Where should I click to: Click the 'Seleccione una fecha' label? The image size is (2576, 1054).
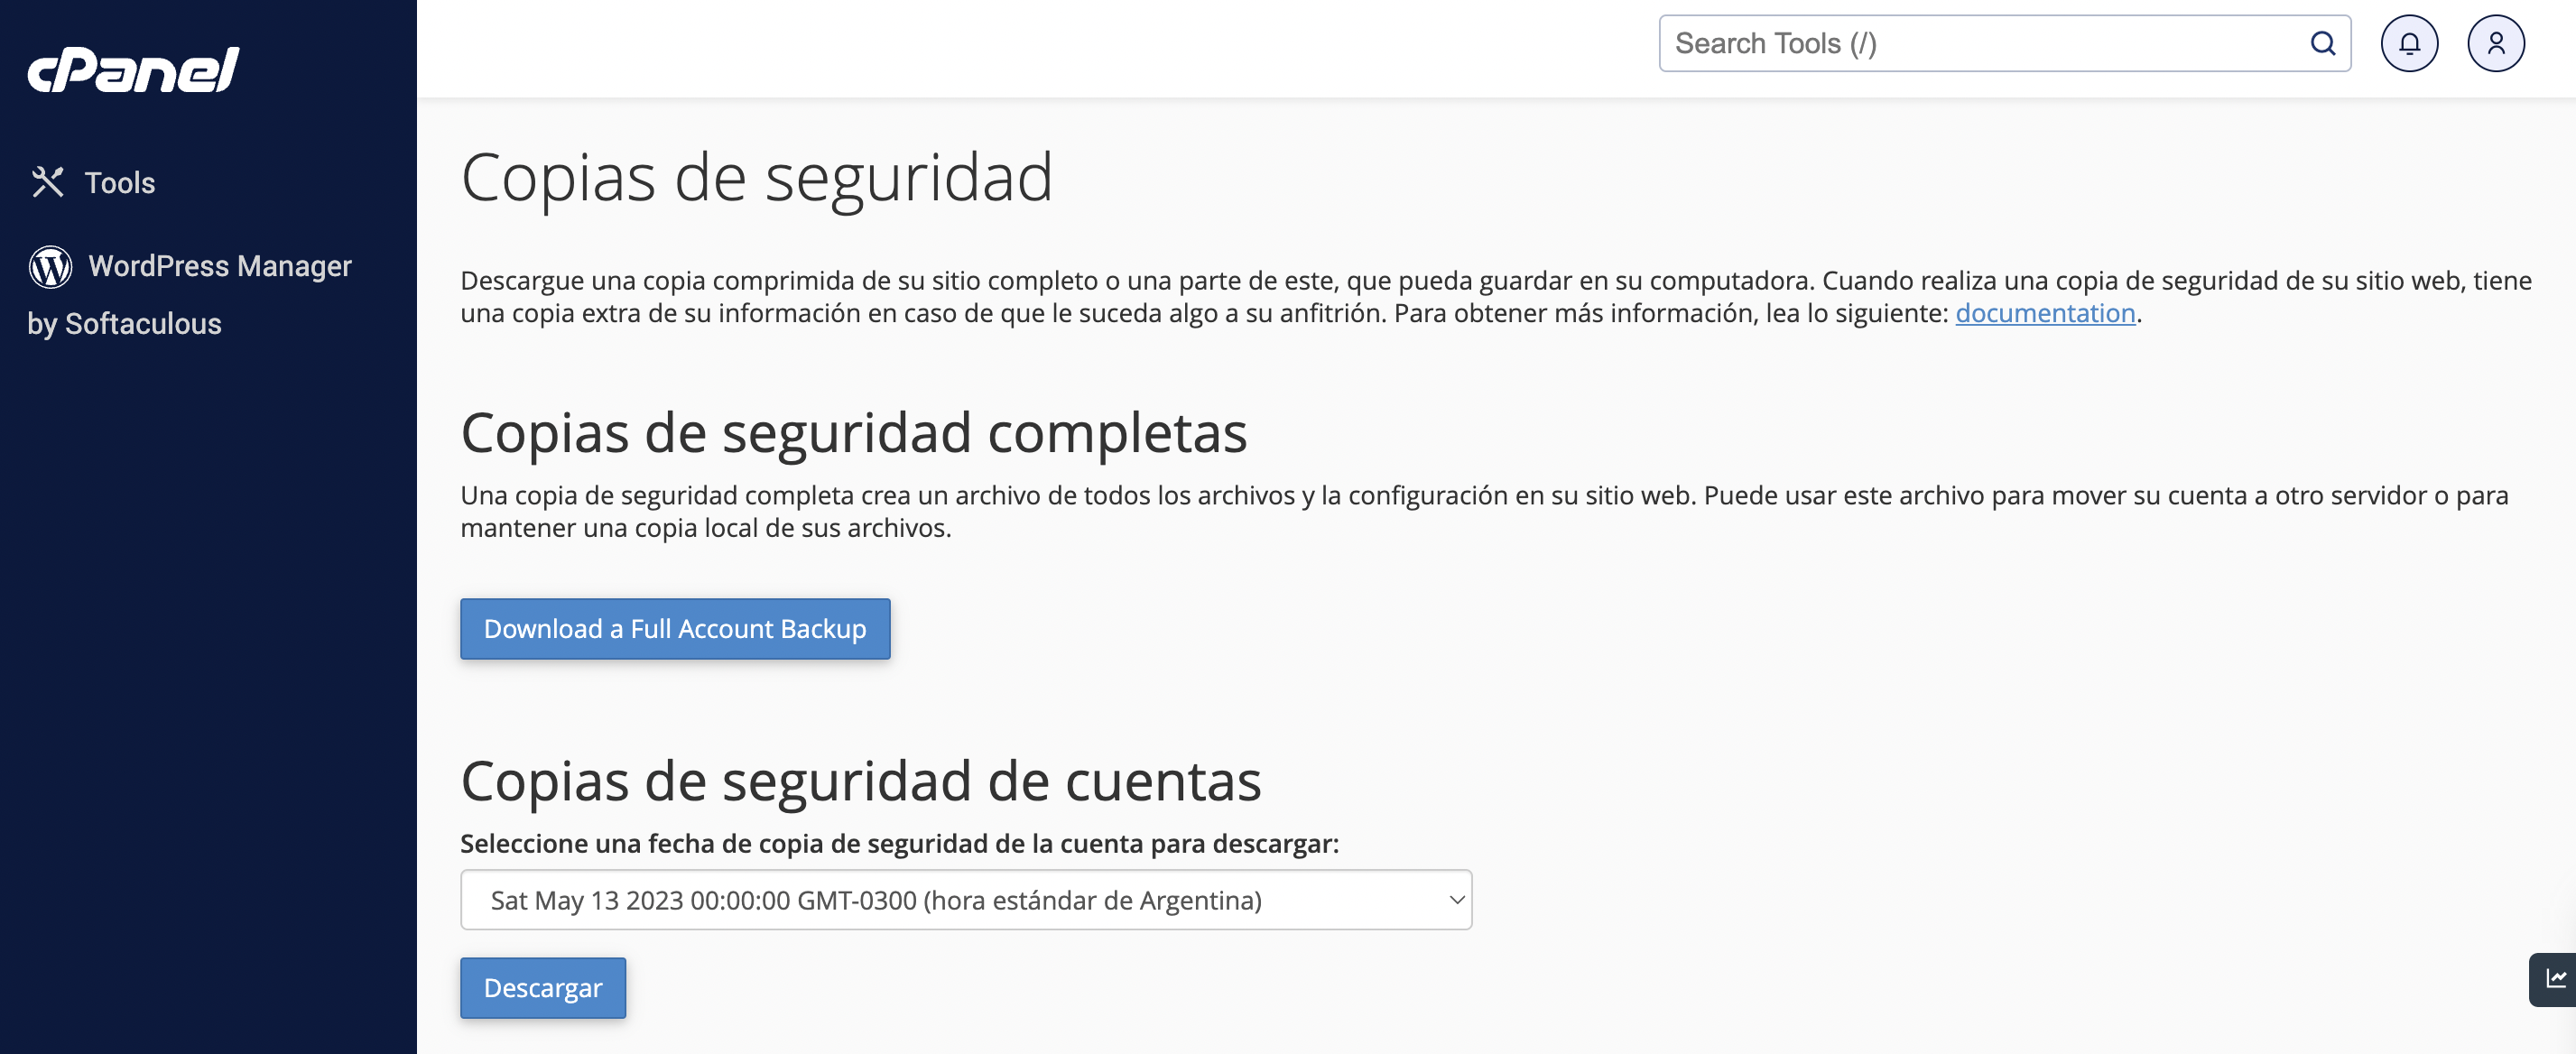pyautogui.click(x=900, y=843)
